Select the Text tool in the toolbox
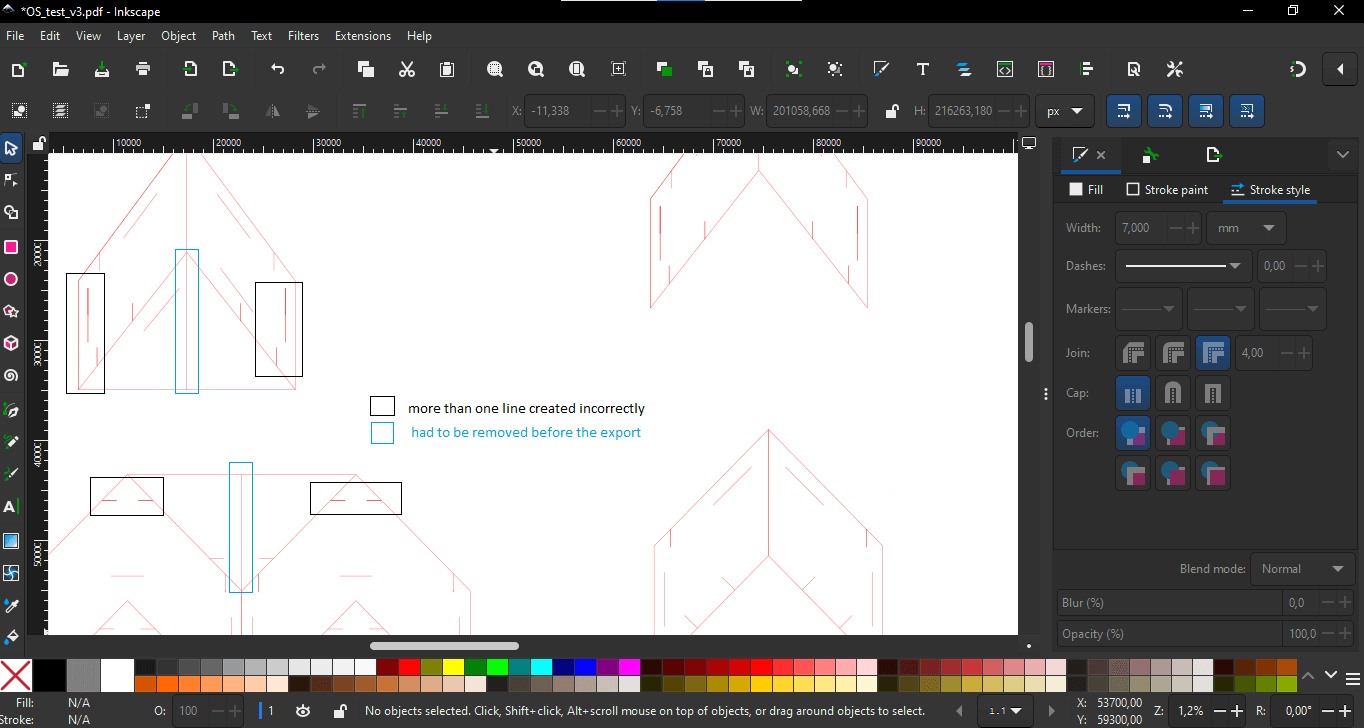Viewport: 1364px width, 728px height. [11, 507]
